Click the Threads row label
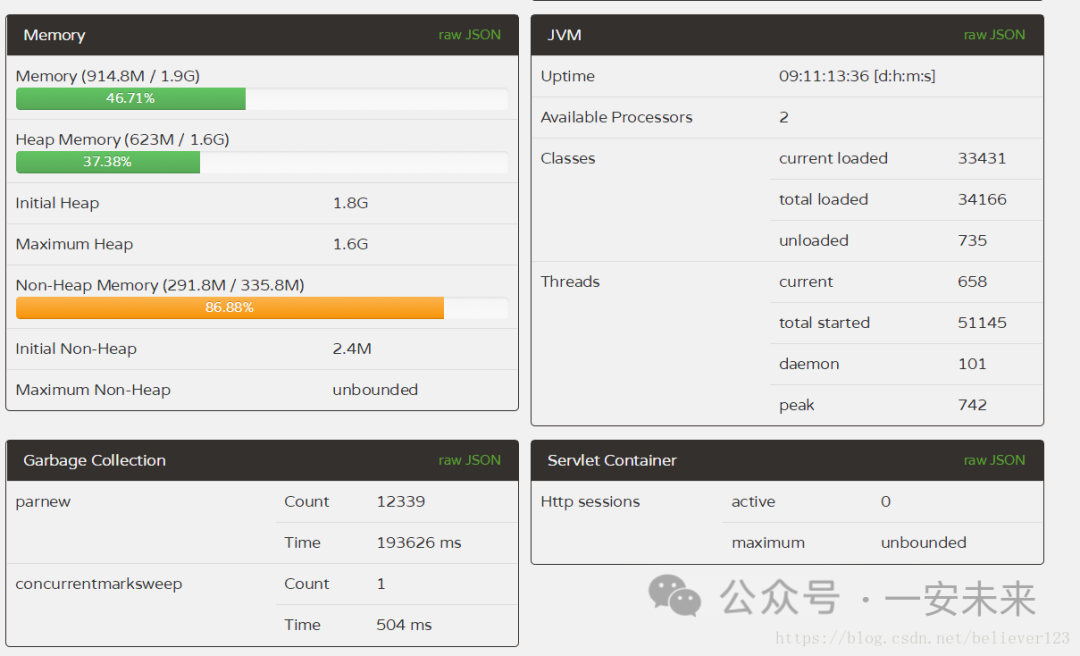The width and height of the screenshot is (1080, 656). (x=570, y=282)
